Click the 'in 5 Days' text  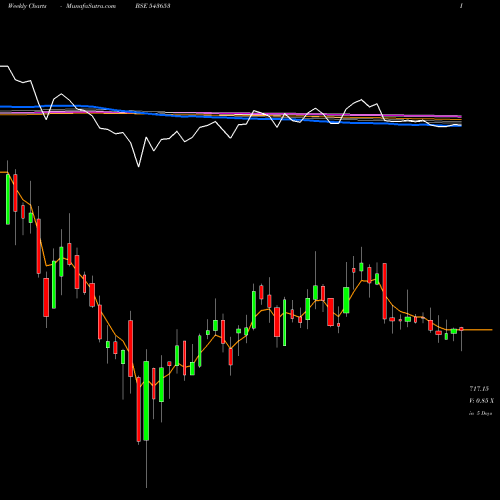click(x=480, y=413)
